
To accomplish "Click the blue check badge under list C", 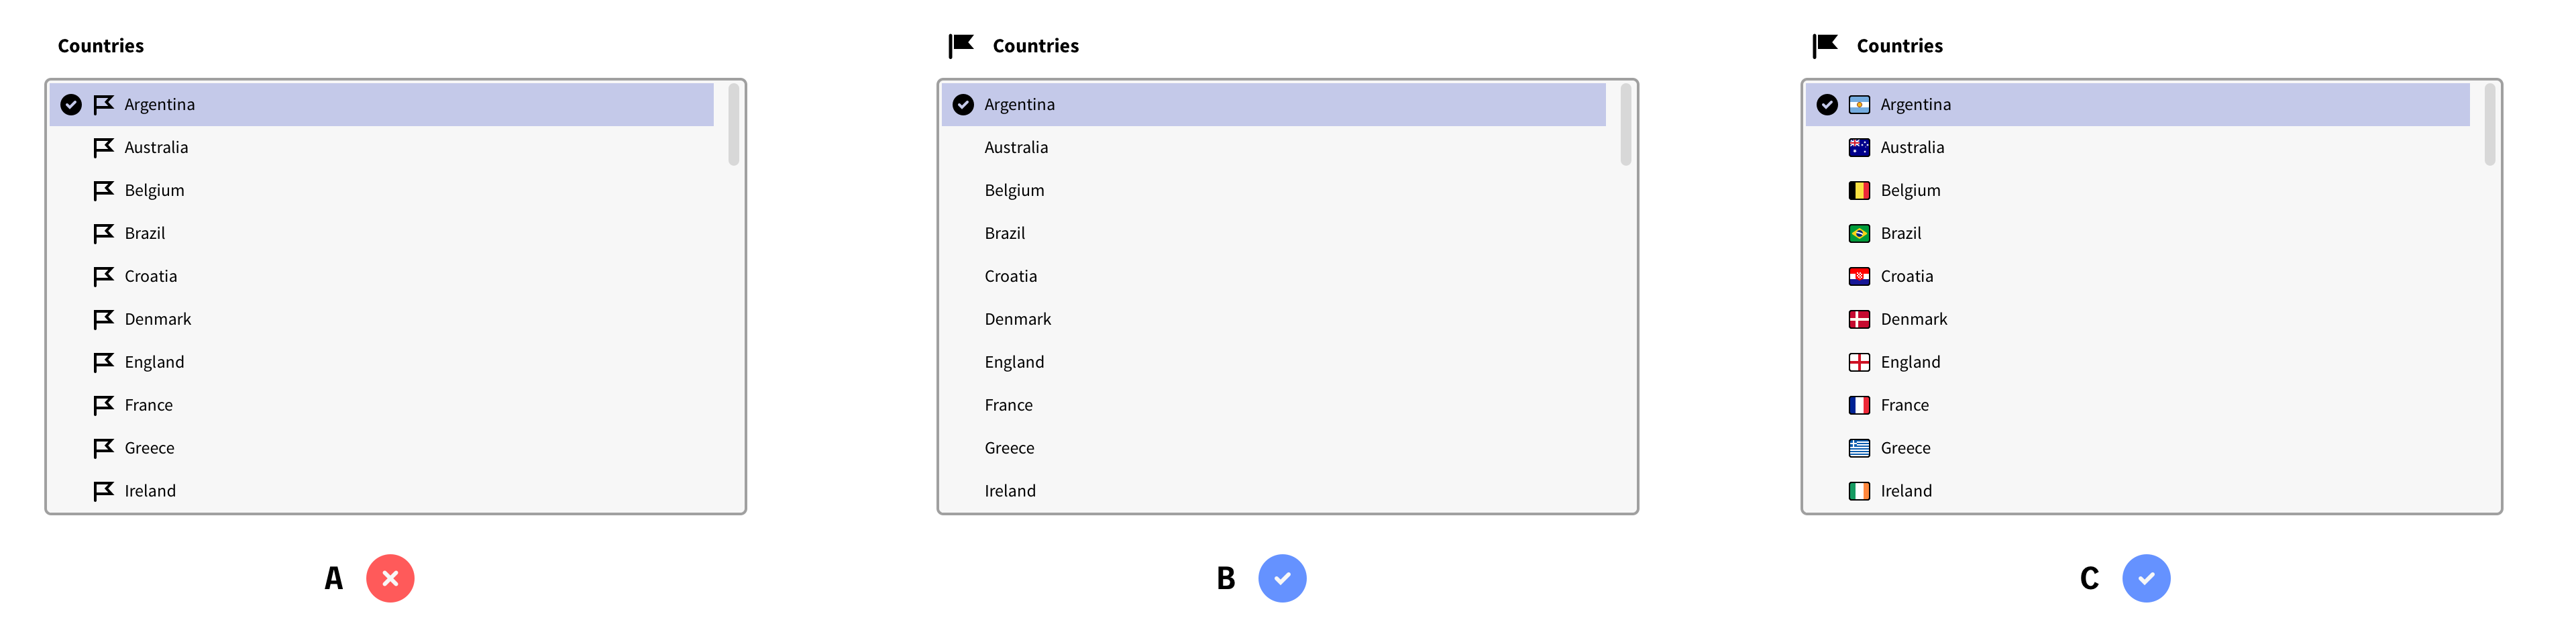I will [x=2146, y=579].
